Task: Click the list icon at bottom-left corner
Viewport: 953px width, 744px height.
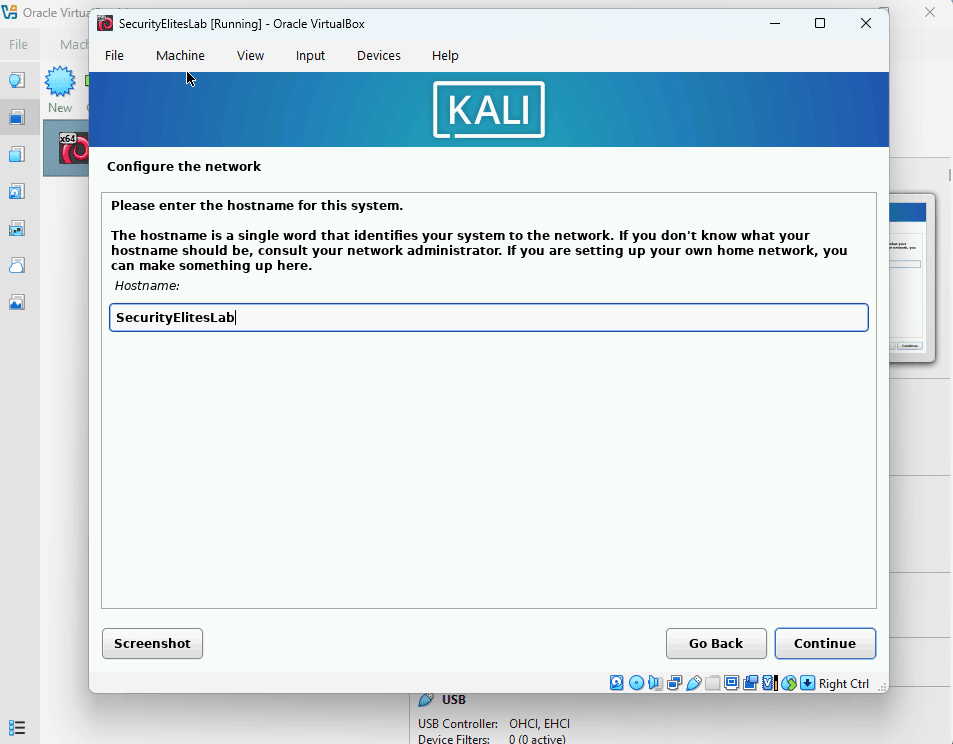Action: point(16,727)
